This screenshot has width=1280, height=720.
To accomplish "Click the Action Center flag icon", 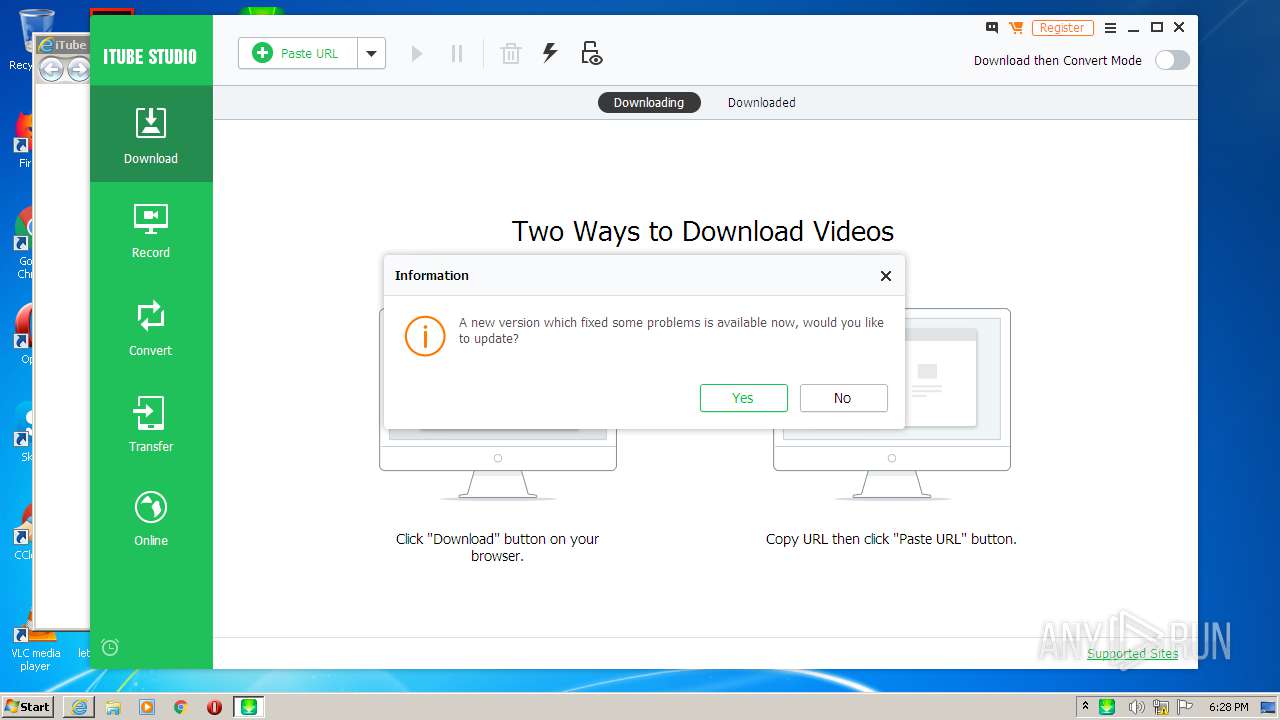I will [1183, 707].
